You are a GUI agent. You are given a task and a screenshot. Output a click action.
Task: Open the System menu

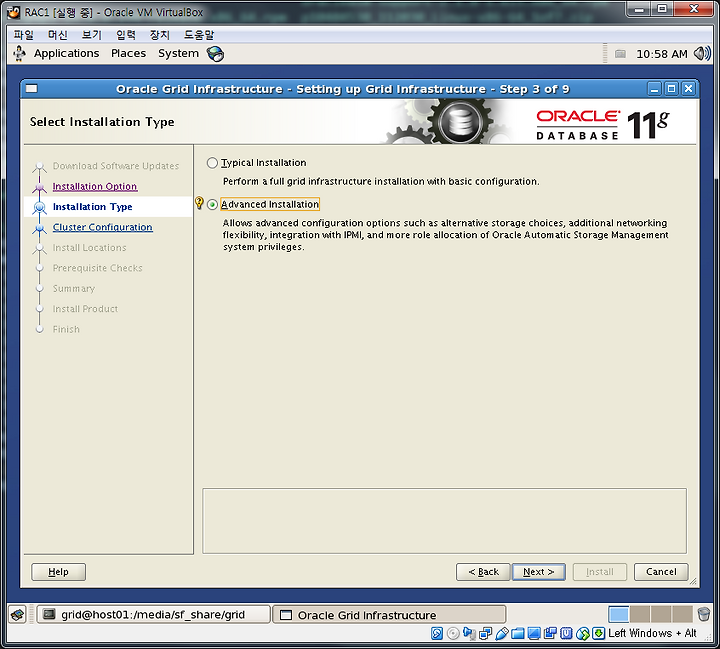178,53
